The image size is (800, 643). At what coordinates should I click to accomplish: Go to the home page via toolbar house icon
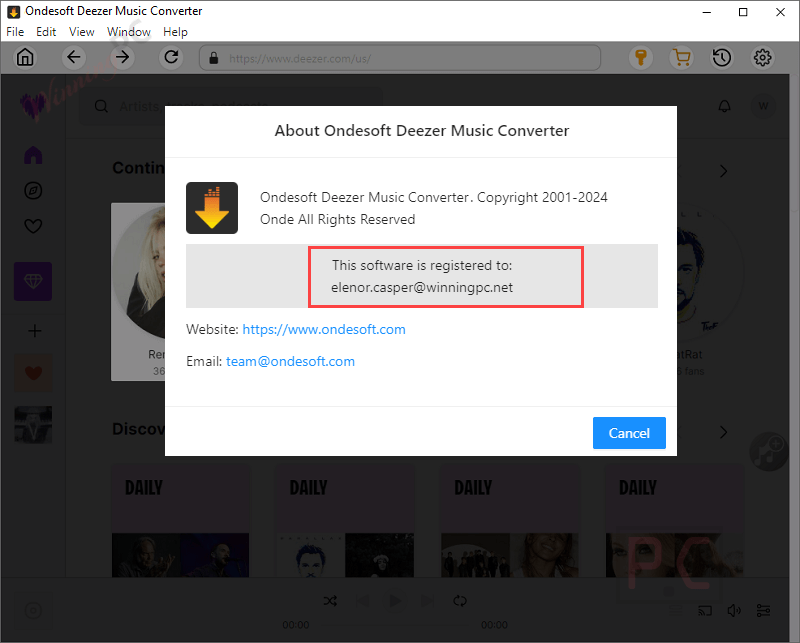pyautogui.click(x=25, y=57)
